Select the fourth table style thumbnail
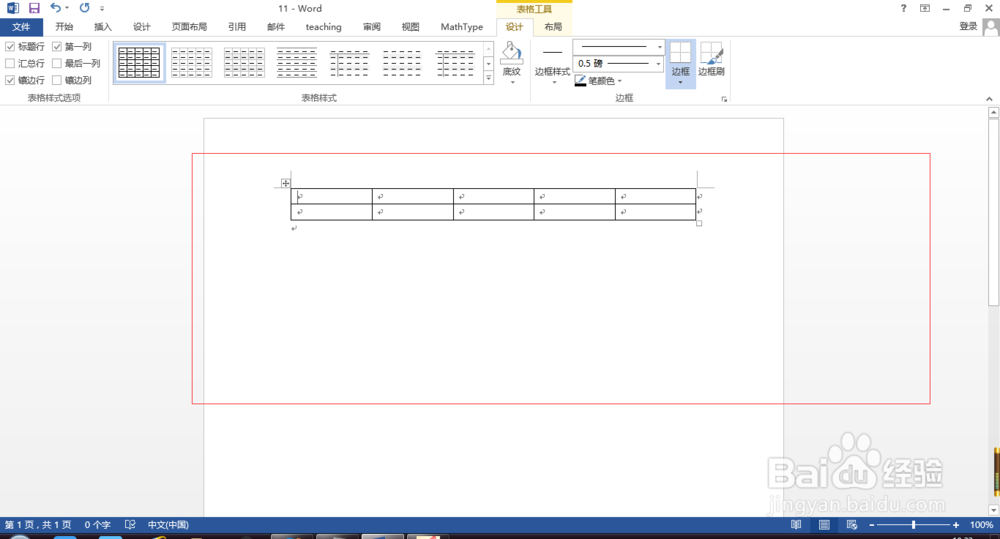Viewport: 1000px width, 539px height. pos(297,63)
